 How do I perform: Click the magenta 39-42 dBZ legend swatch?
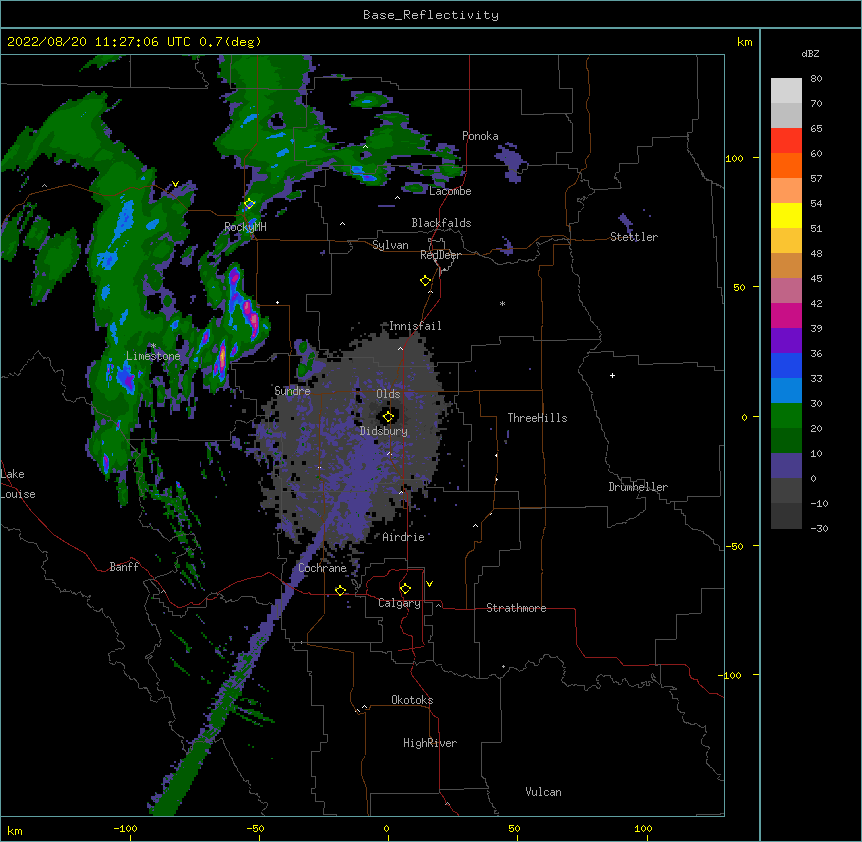(786, 315)
